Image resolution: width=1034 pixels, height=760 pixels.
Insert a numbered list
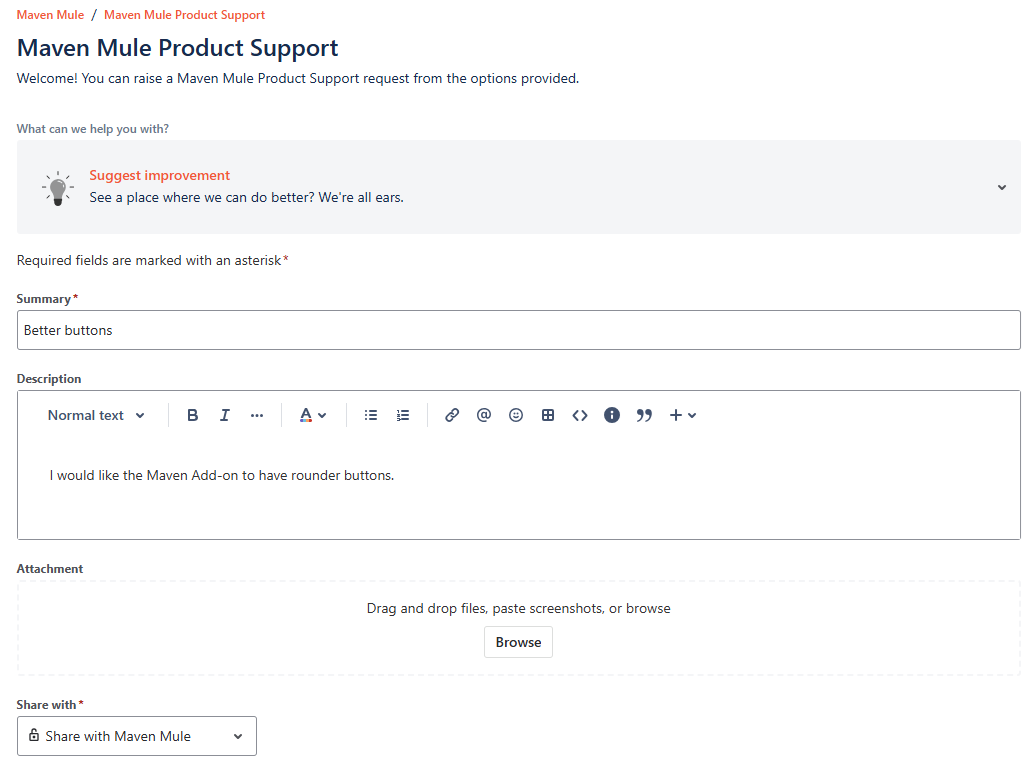coord(403,415)
